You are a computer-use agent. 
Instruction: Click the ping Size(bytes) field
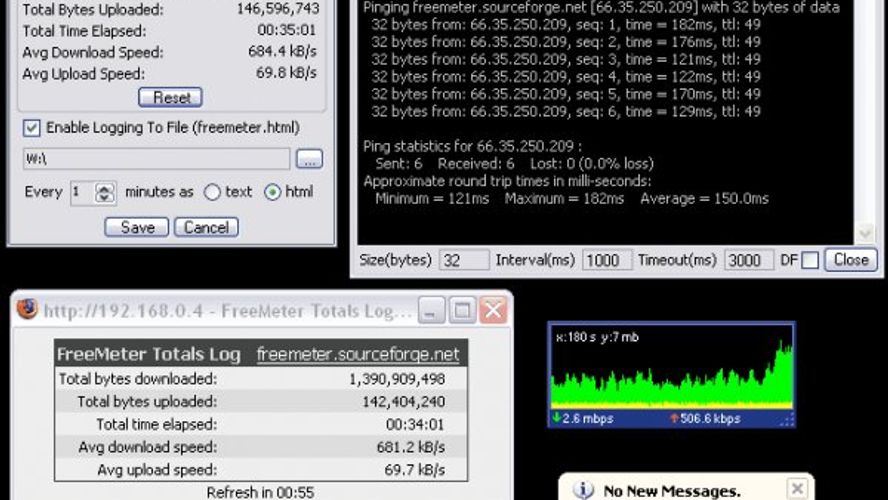coord(464,260)
